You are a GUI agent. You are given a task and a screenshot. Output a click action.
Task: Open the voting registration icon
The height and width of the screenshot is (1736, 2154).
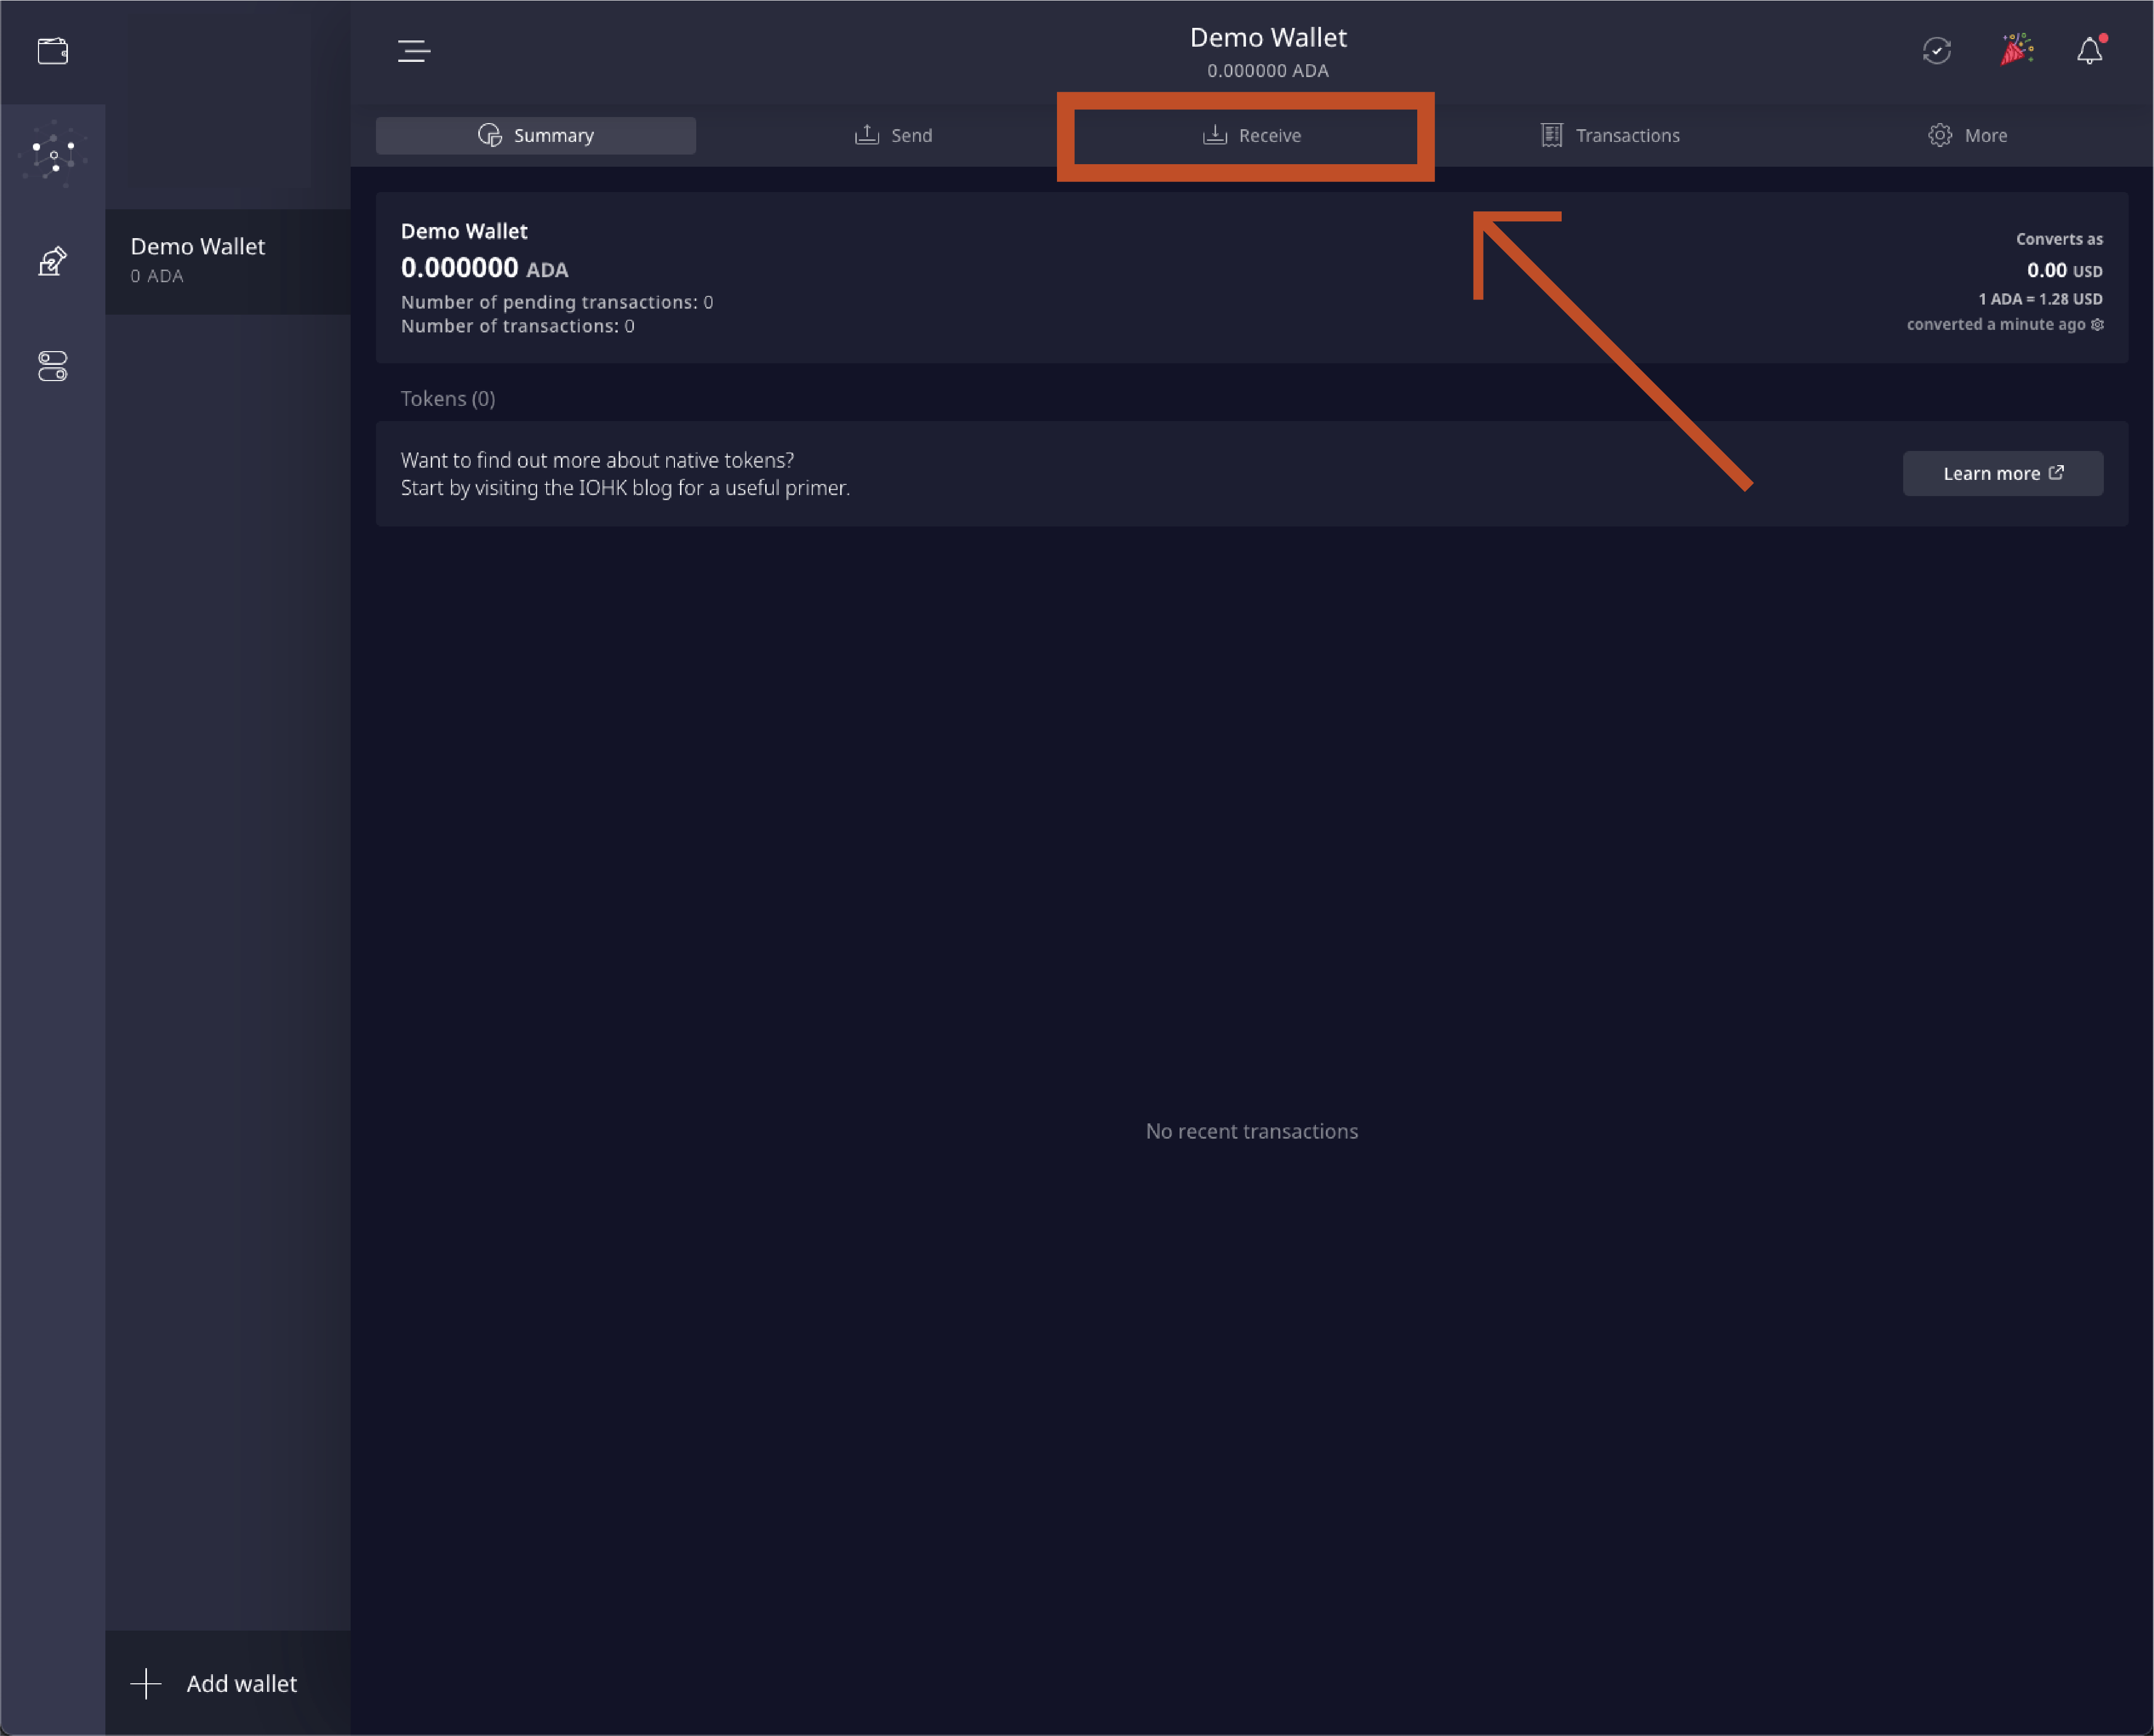pyautogui.click(x=52, y=261)
